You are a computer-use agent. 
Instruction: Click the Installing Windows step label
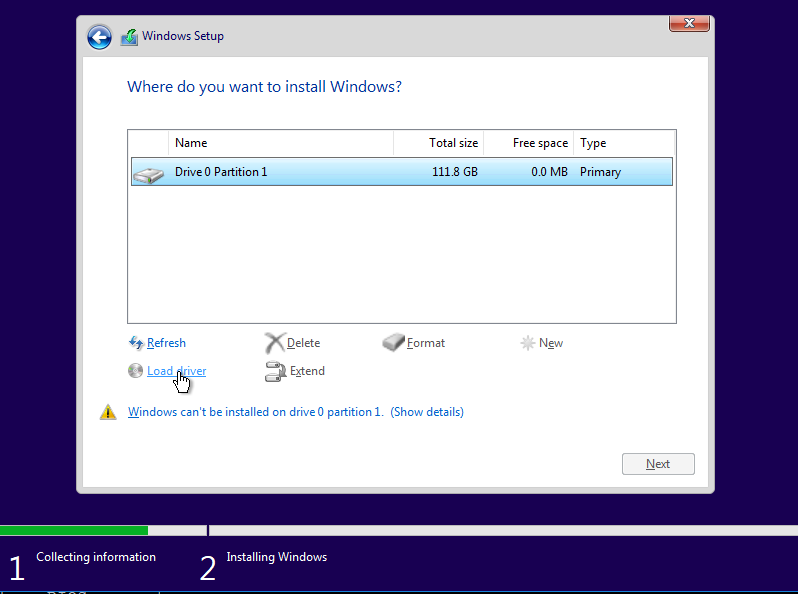point(276,557)
